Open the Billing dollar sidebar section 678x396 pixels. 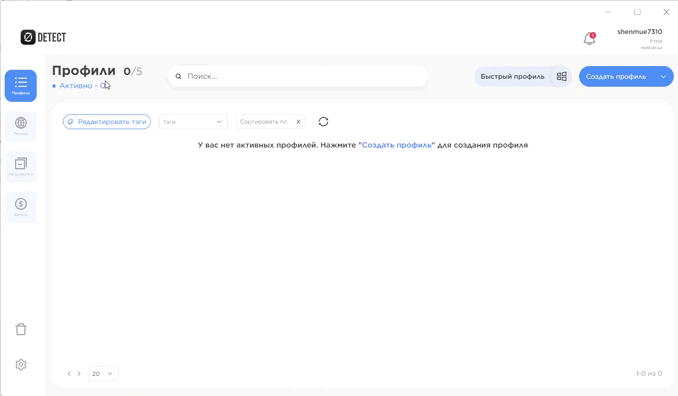21,207
